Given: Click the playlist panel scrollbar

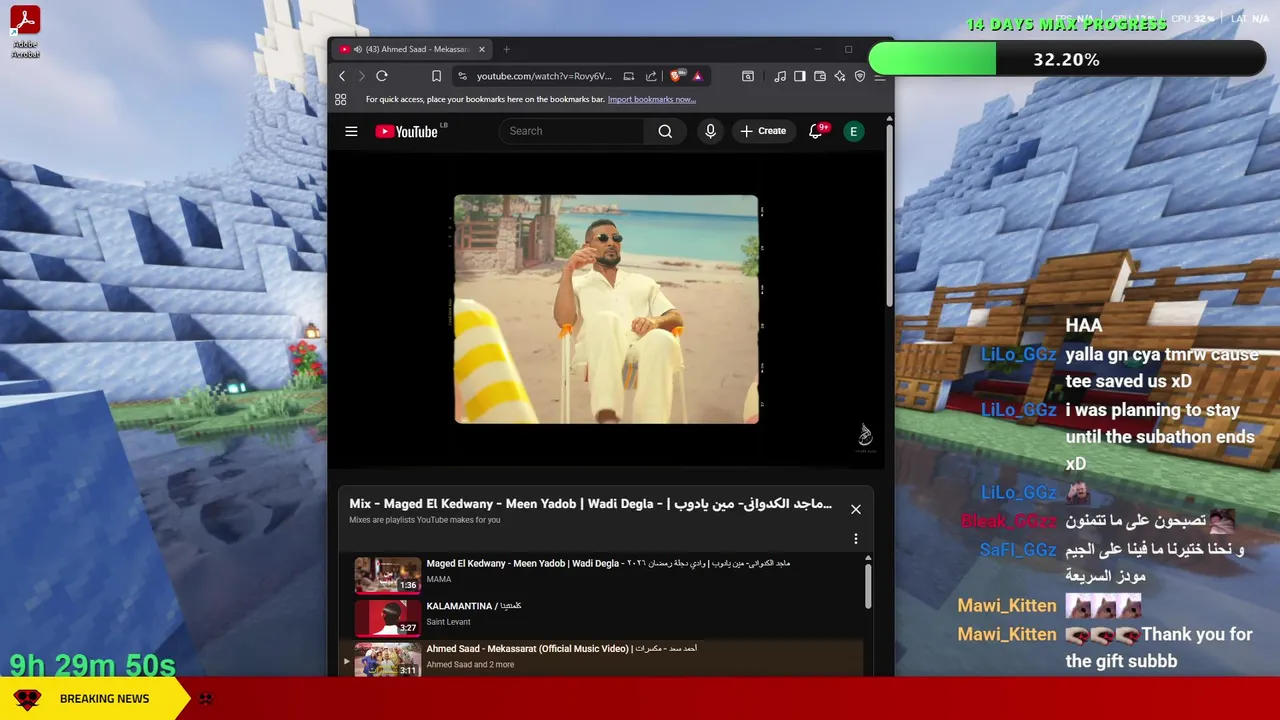Looking at the screenshot, I should coord(868,585).
